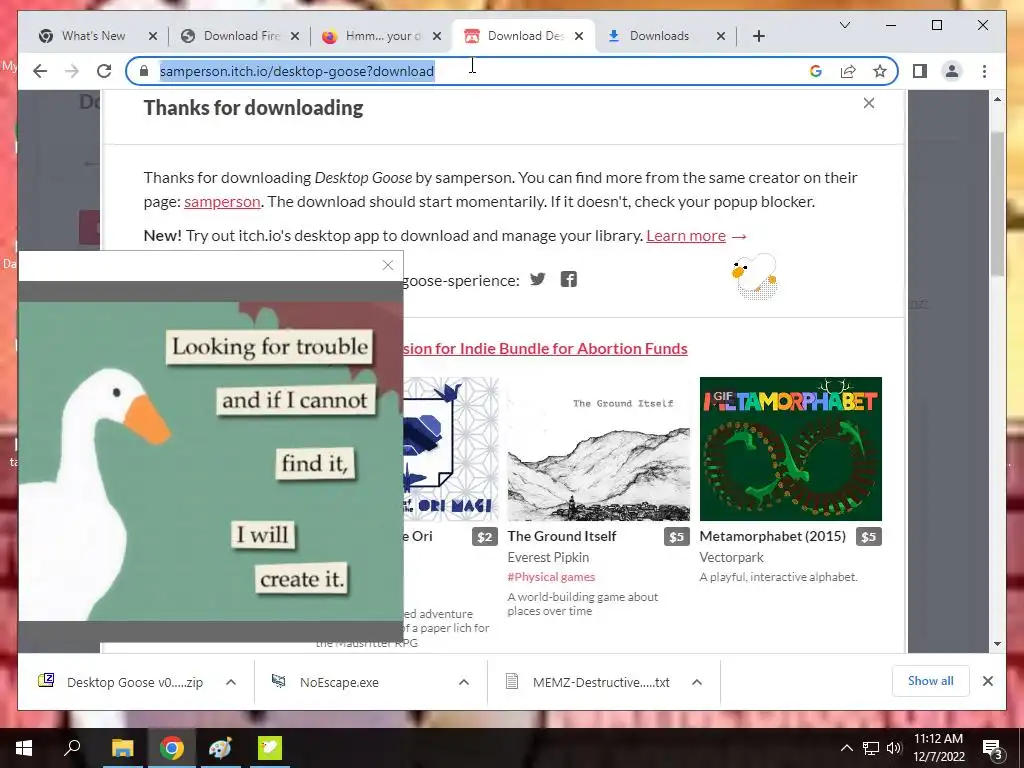
Task: Click Show all downloads button
Action: [x=931, y=681]
